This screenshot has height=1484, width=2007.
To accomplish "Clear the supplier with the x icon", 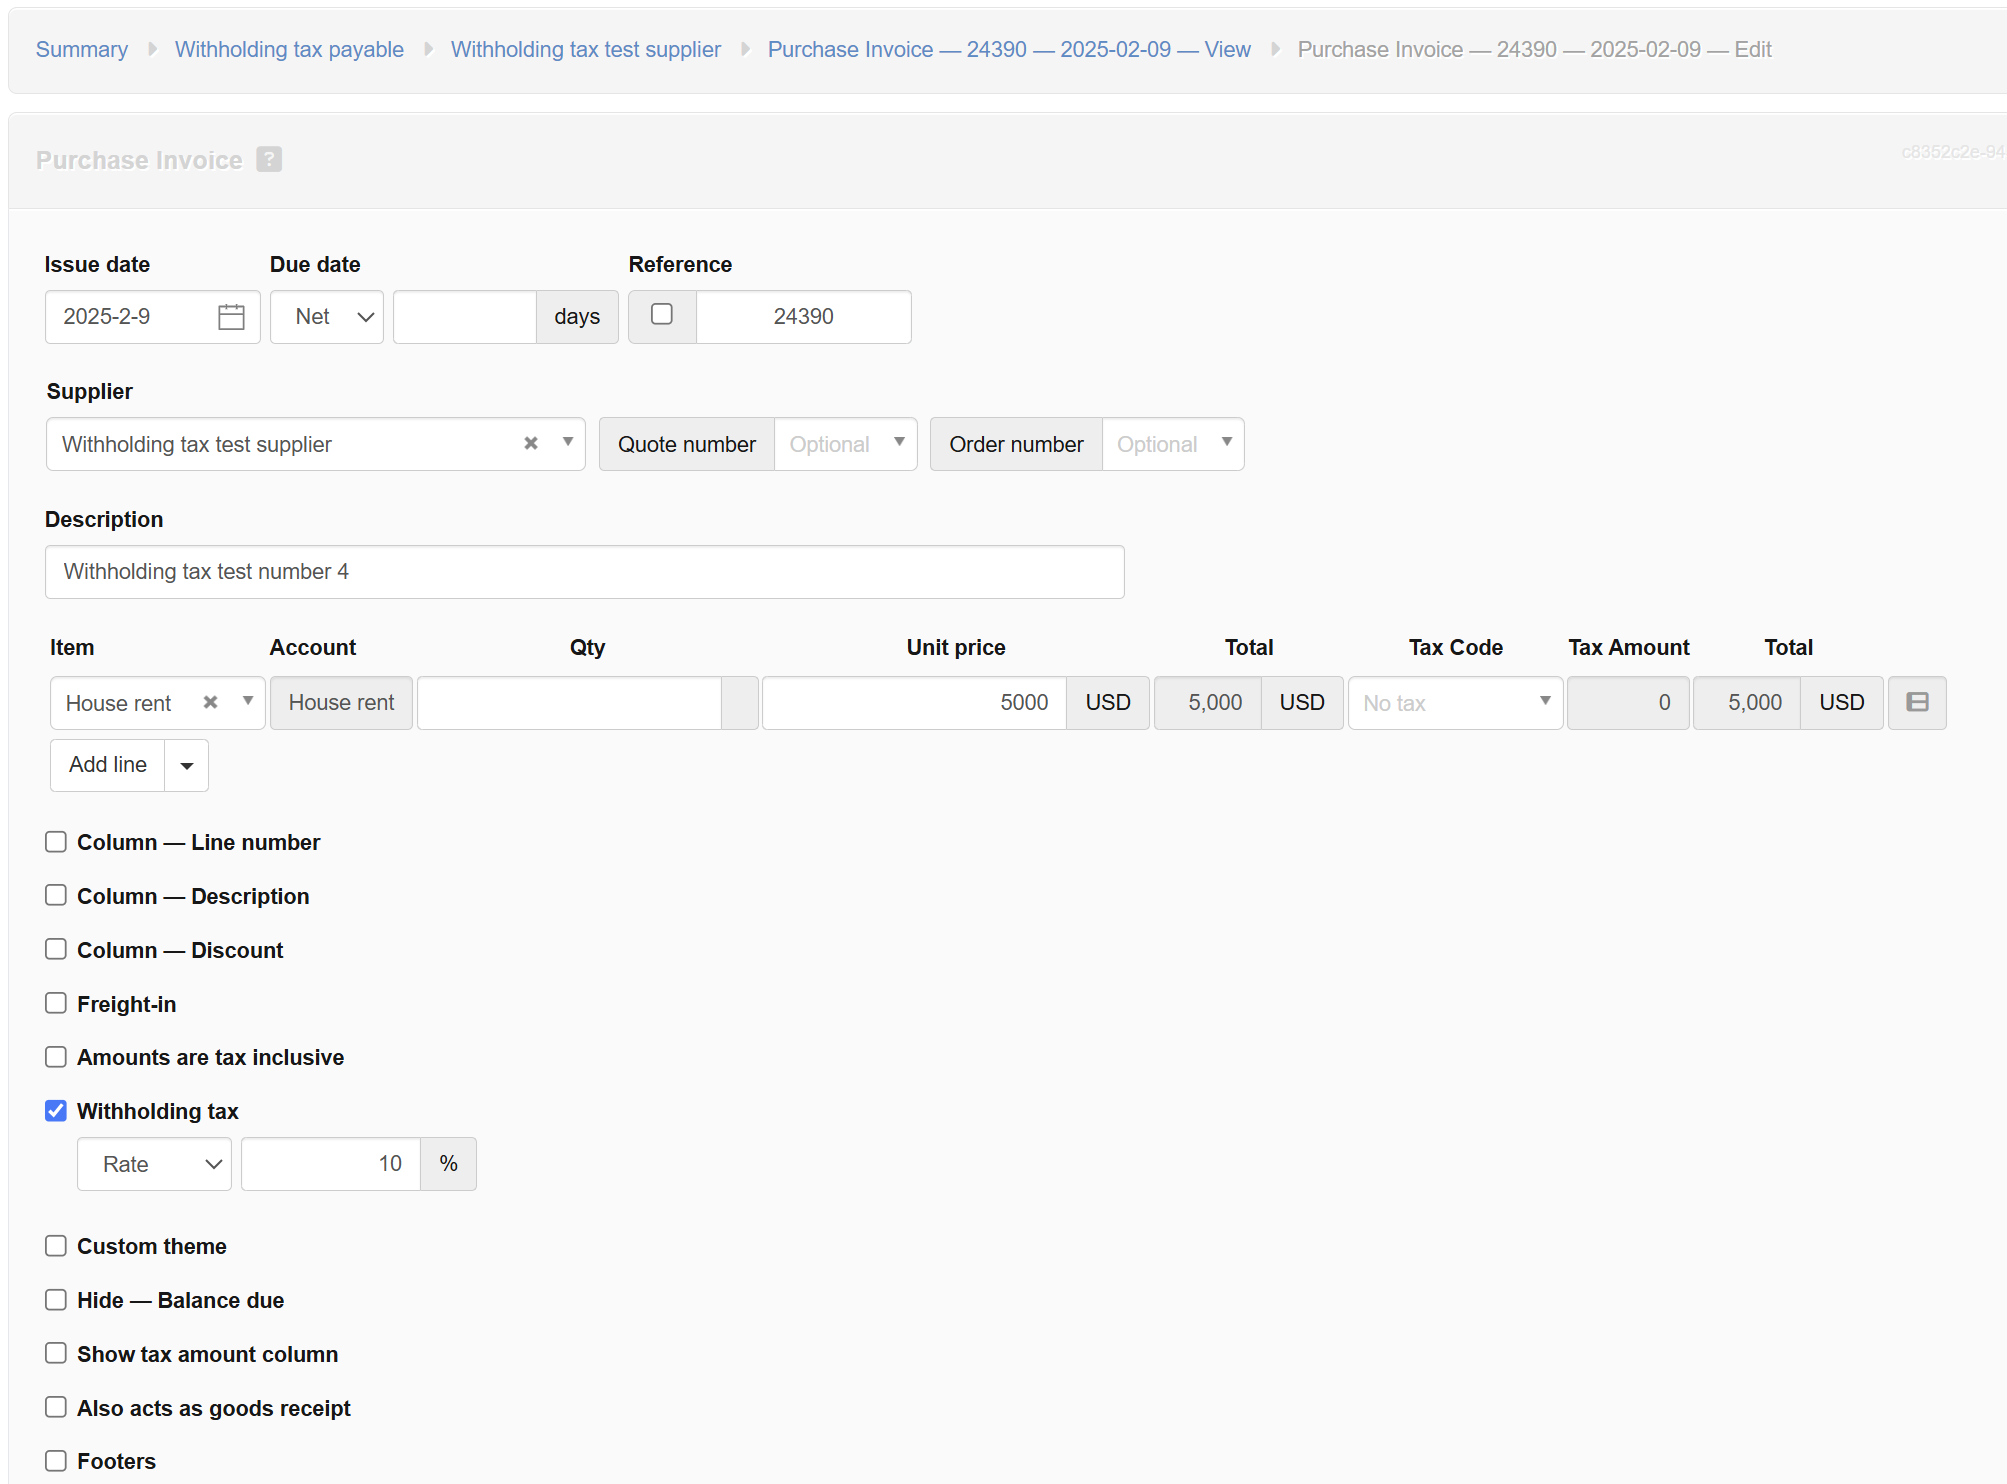I will [531, 443].
